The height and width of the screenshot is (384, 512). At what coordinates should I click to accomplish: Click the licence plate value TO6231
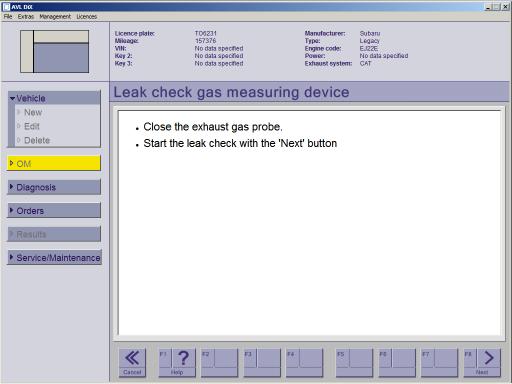coord(206,33)
